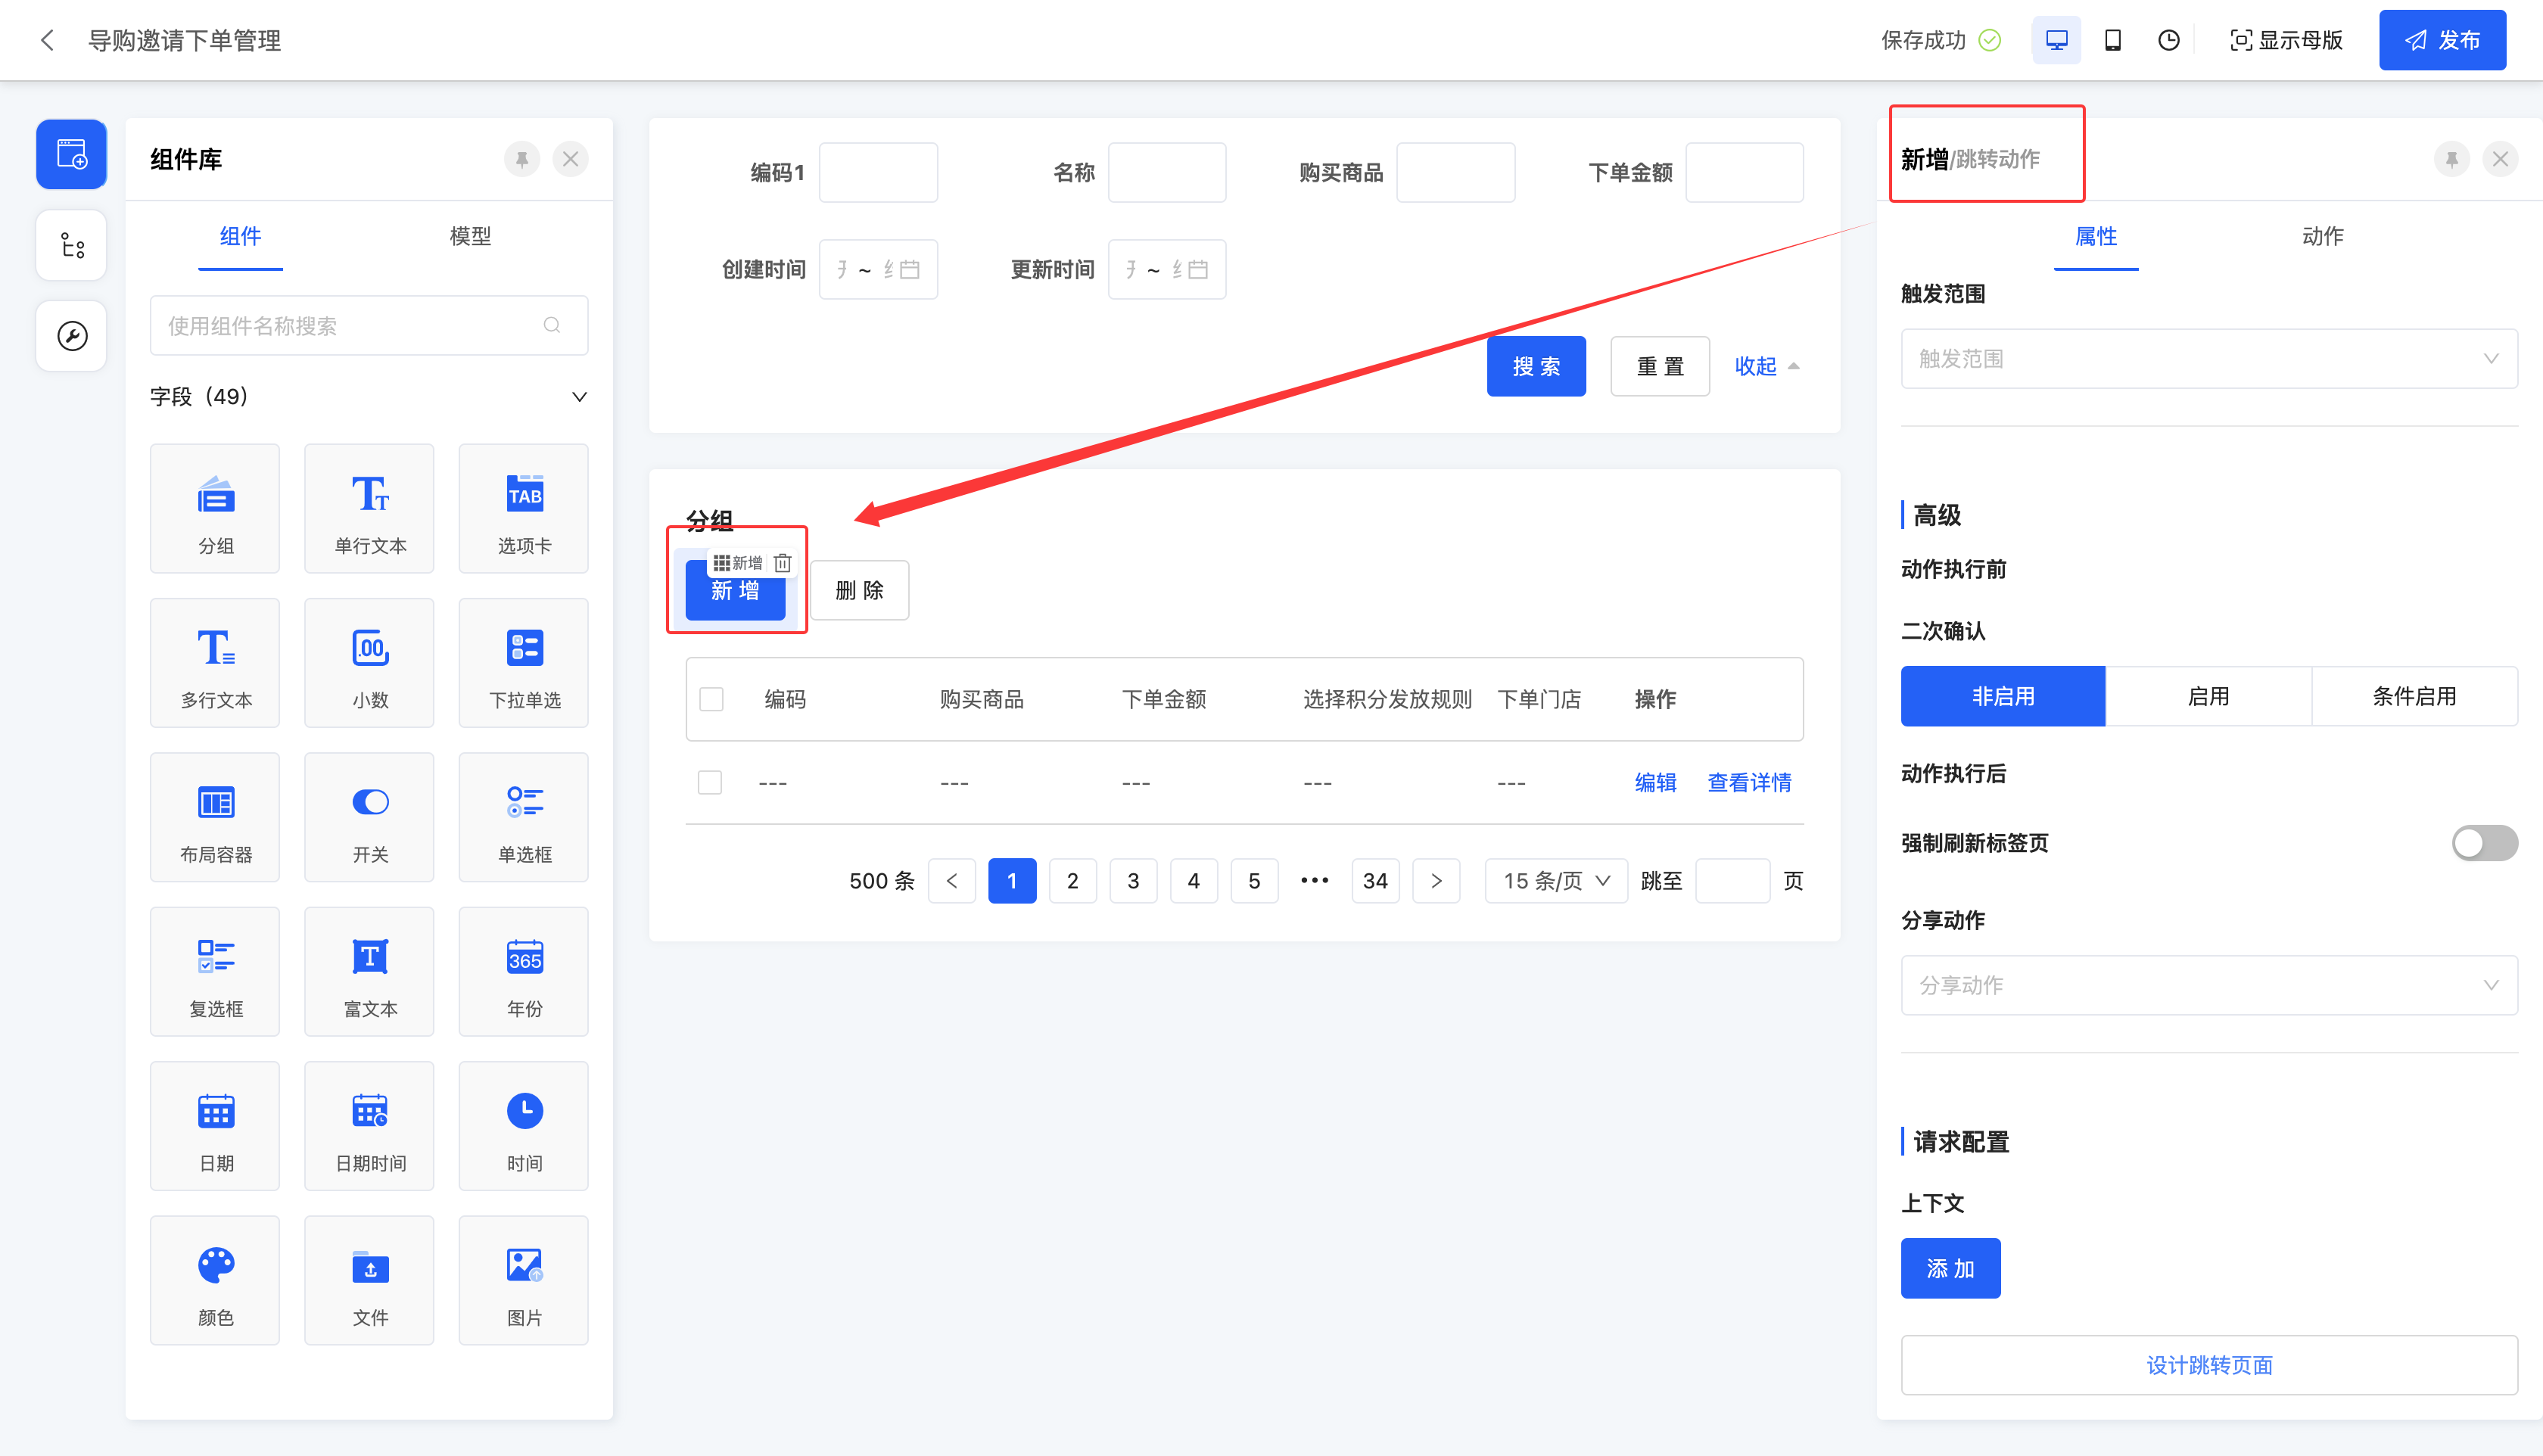The image size is (2543, 1456).
Task: Open the outline tree sidebar icon
Action: tap(71, 245)
